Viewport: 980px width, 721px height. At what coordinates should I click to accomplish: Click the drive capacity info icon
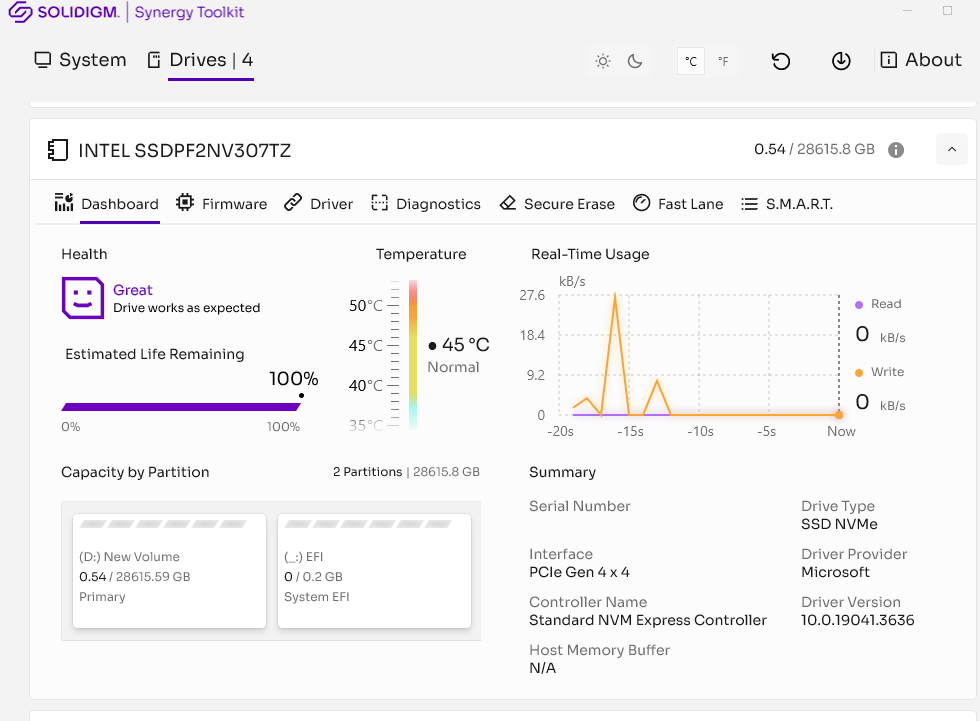(896, 150)
